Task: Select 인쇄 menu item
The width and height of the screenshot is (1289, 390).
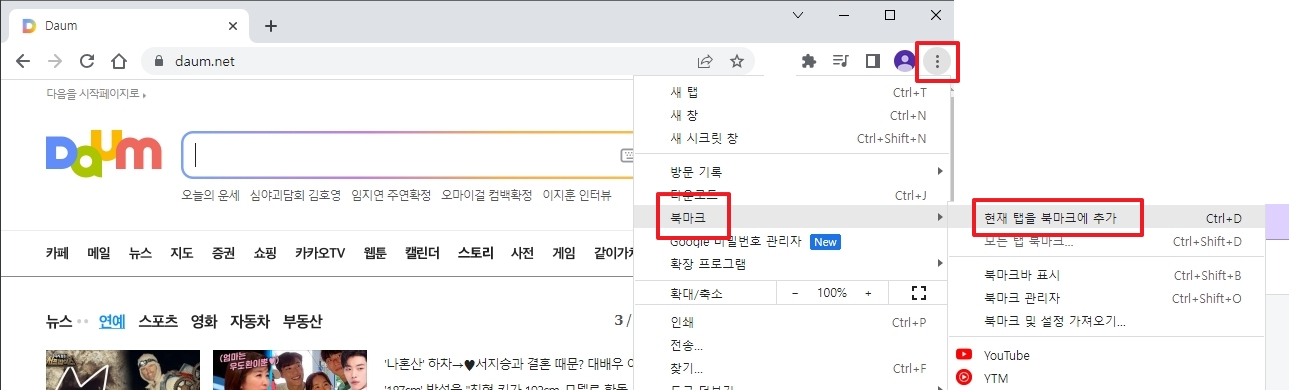Action: [x=791, y=322]
